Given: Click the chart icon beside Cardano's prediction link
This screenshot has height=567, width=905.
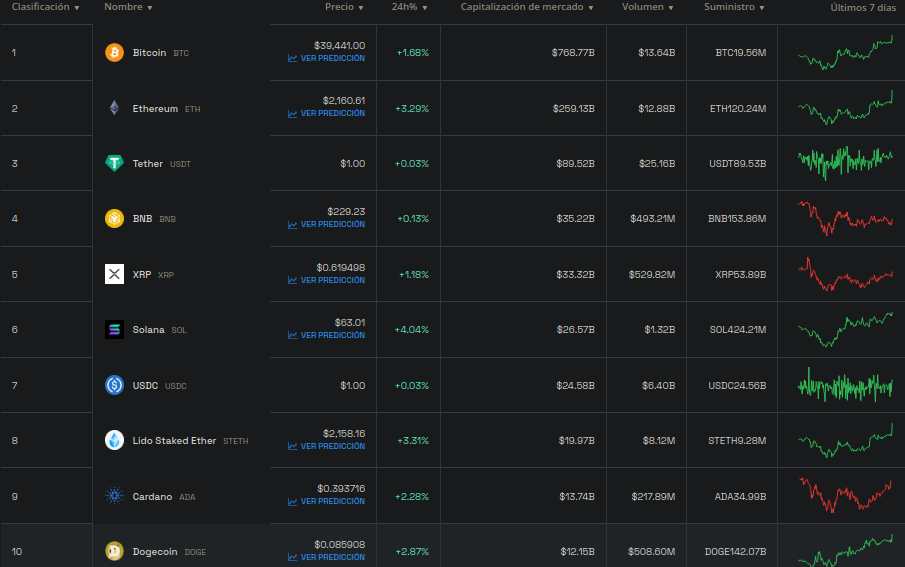Looking at the screenshot, I should 293,502.
